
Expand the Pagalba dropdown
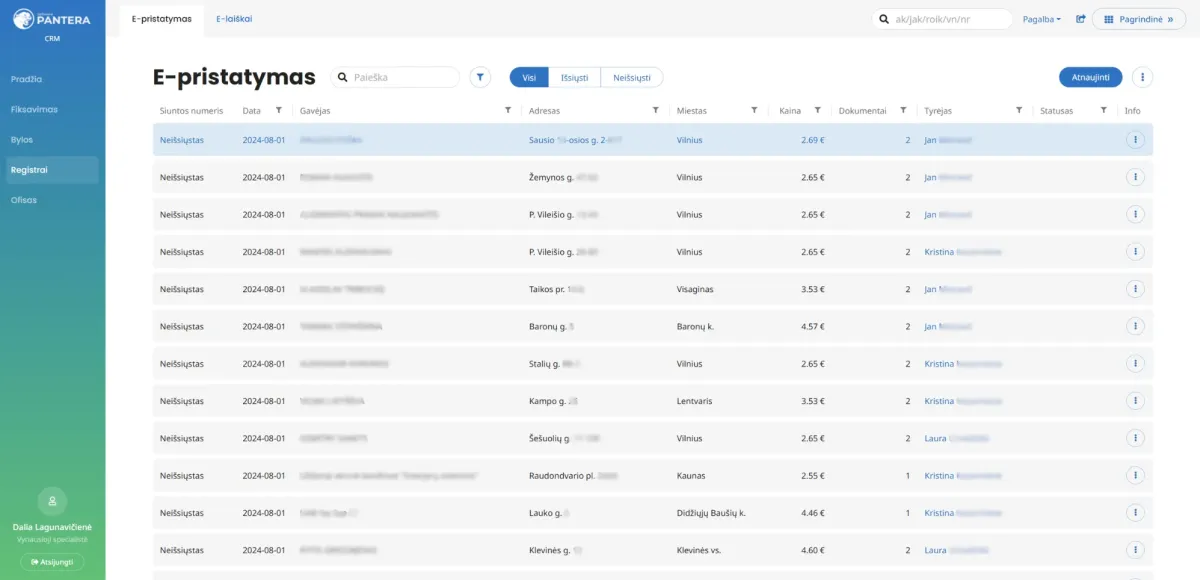pyautogui.click(x=1042, y=19)
